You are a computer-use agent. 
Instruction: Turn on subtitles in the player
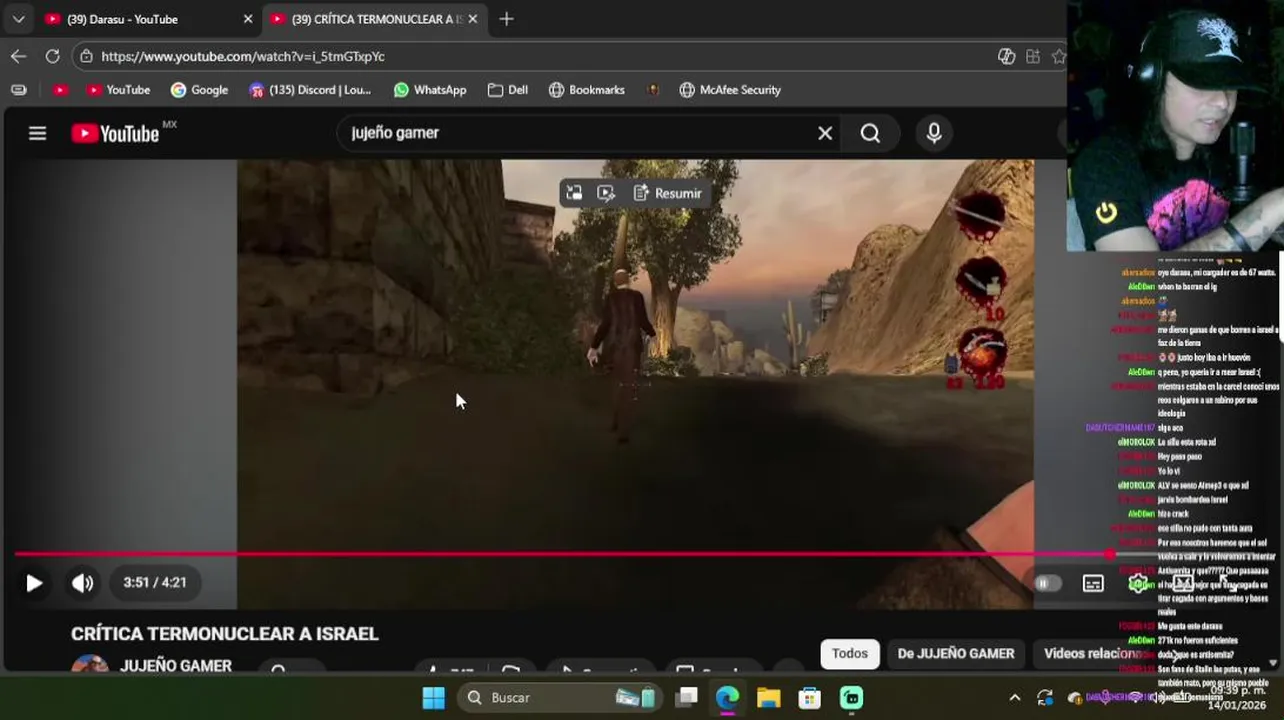[1093, 583]
